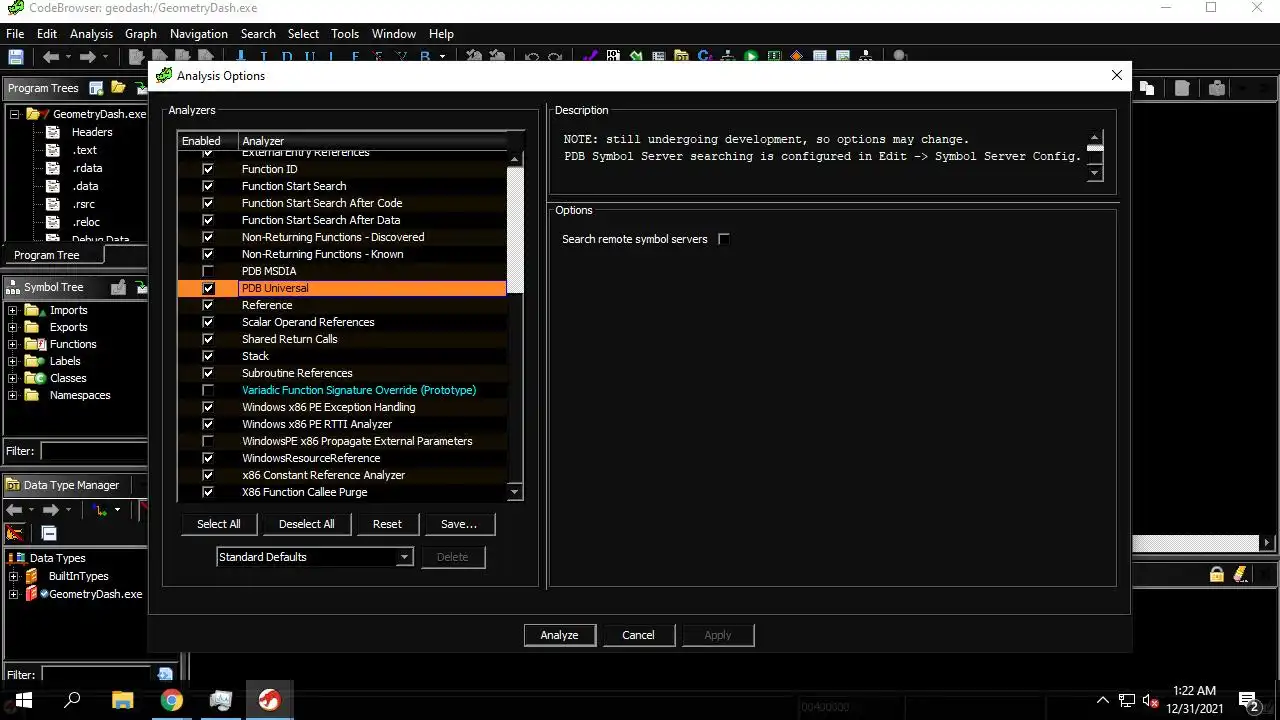Open Windows taskbar search
Viewport: 1280px width, 720px height.
(x=72, y=700)
